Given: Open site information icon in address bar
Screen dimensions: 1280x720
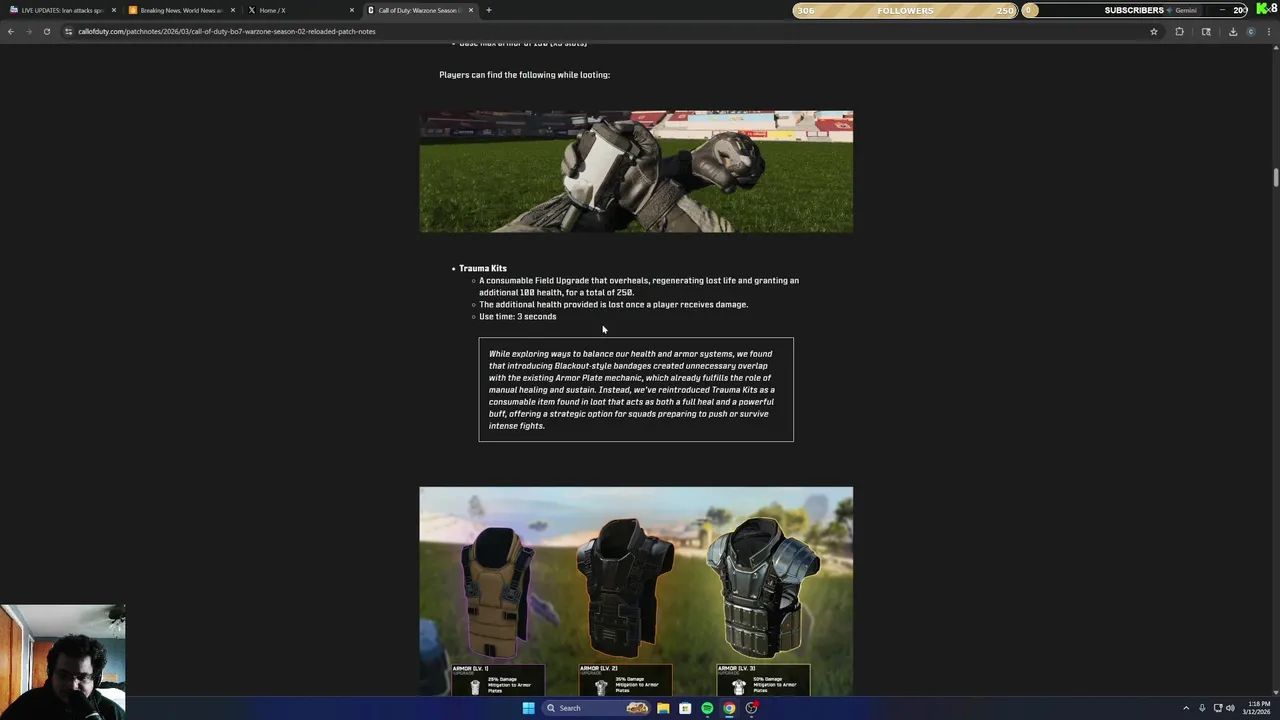Looking at the screenshot, I should click(68, 31).
